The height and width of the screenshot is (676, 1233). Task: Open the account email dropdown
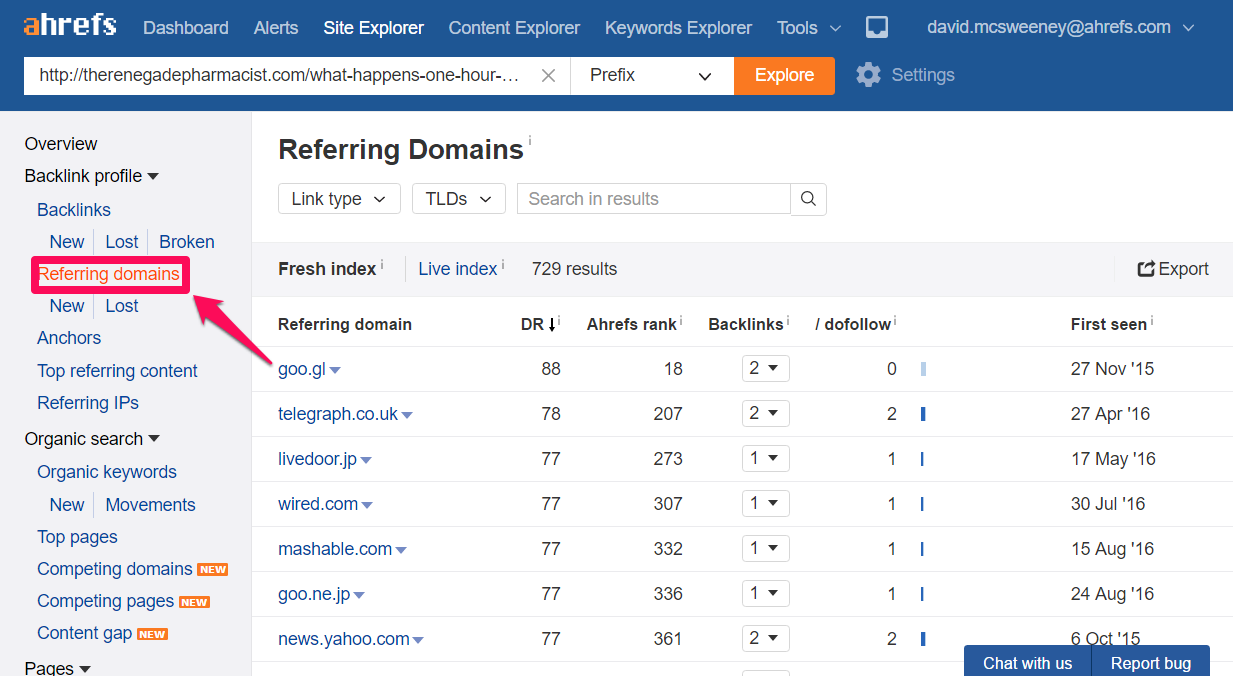coord(1061,28)
